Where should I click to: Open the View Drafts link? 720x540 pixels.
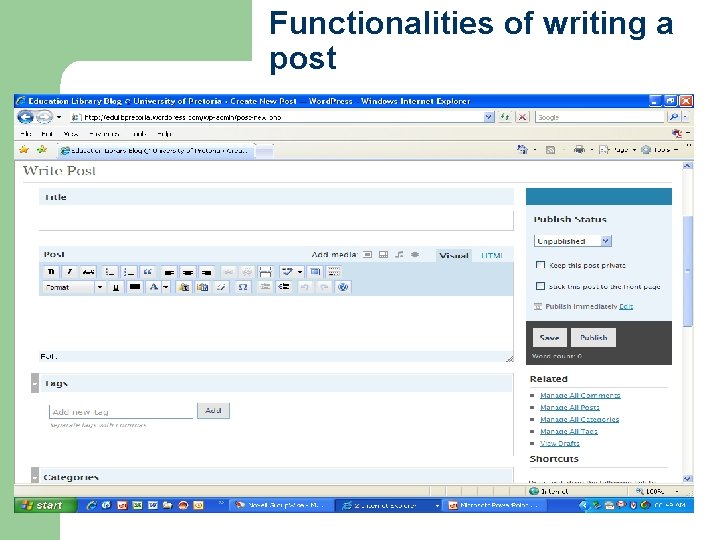(559, 443)
